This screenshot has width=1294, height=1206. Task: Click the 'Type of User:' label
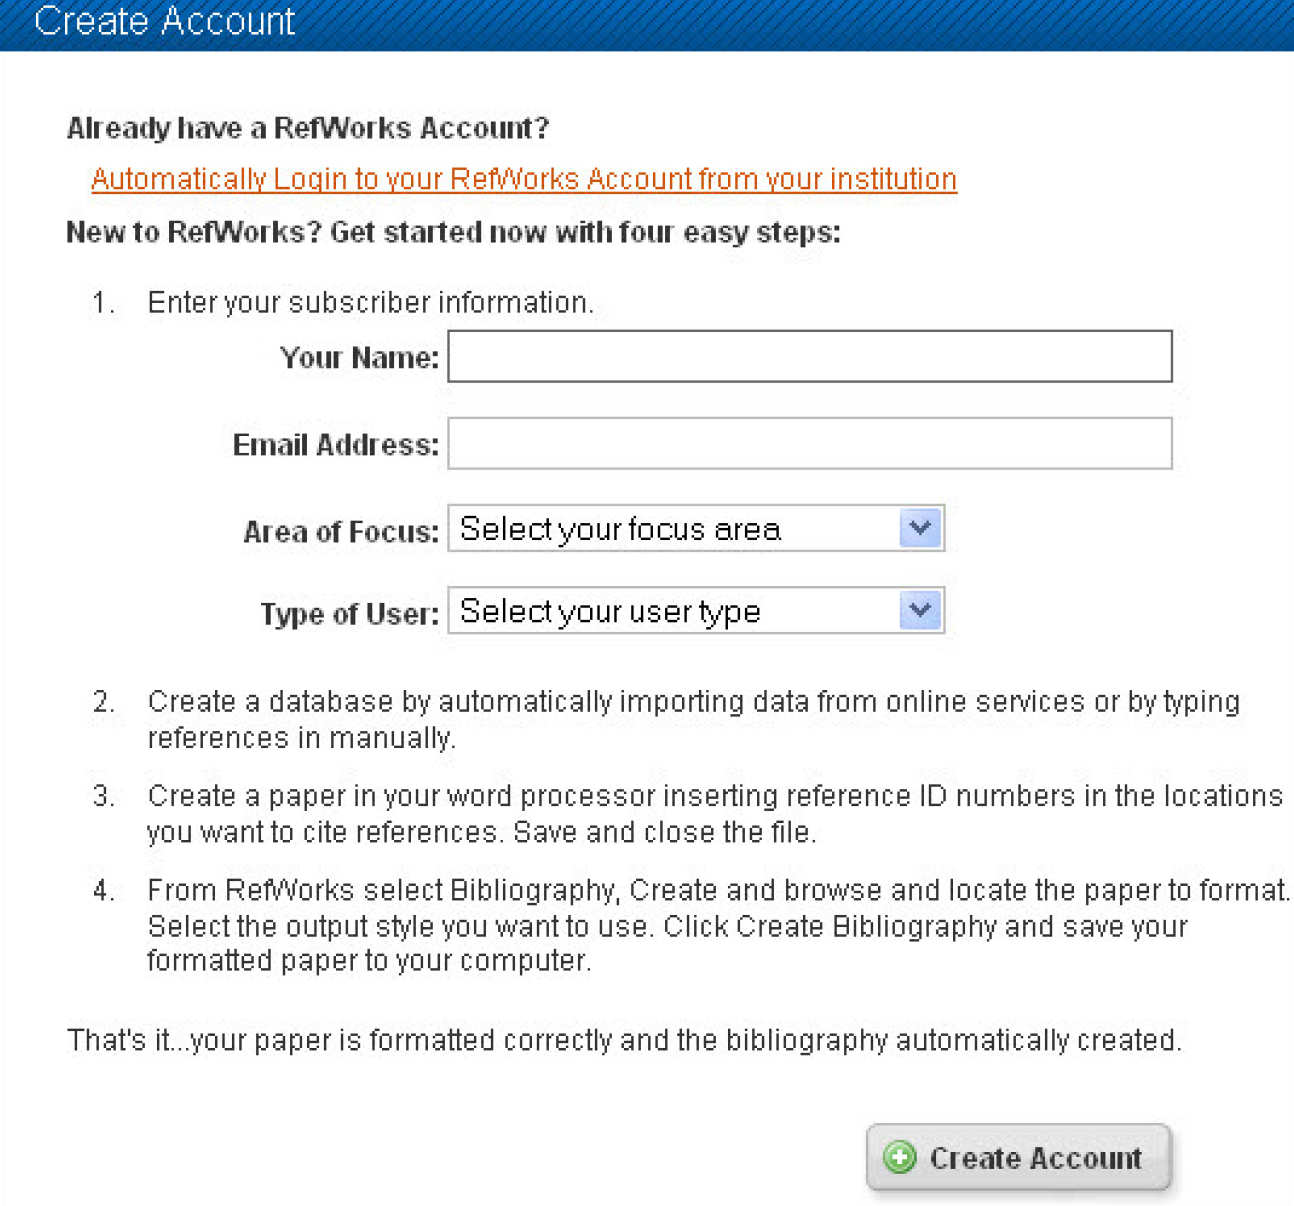click(x=349, y=613)
